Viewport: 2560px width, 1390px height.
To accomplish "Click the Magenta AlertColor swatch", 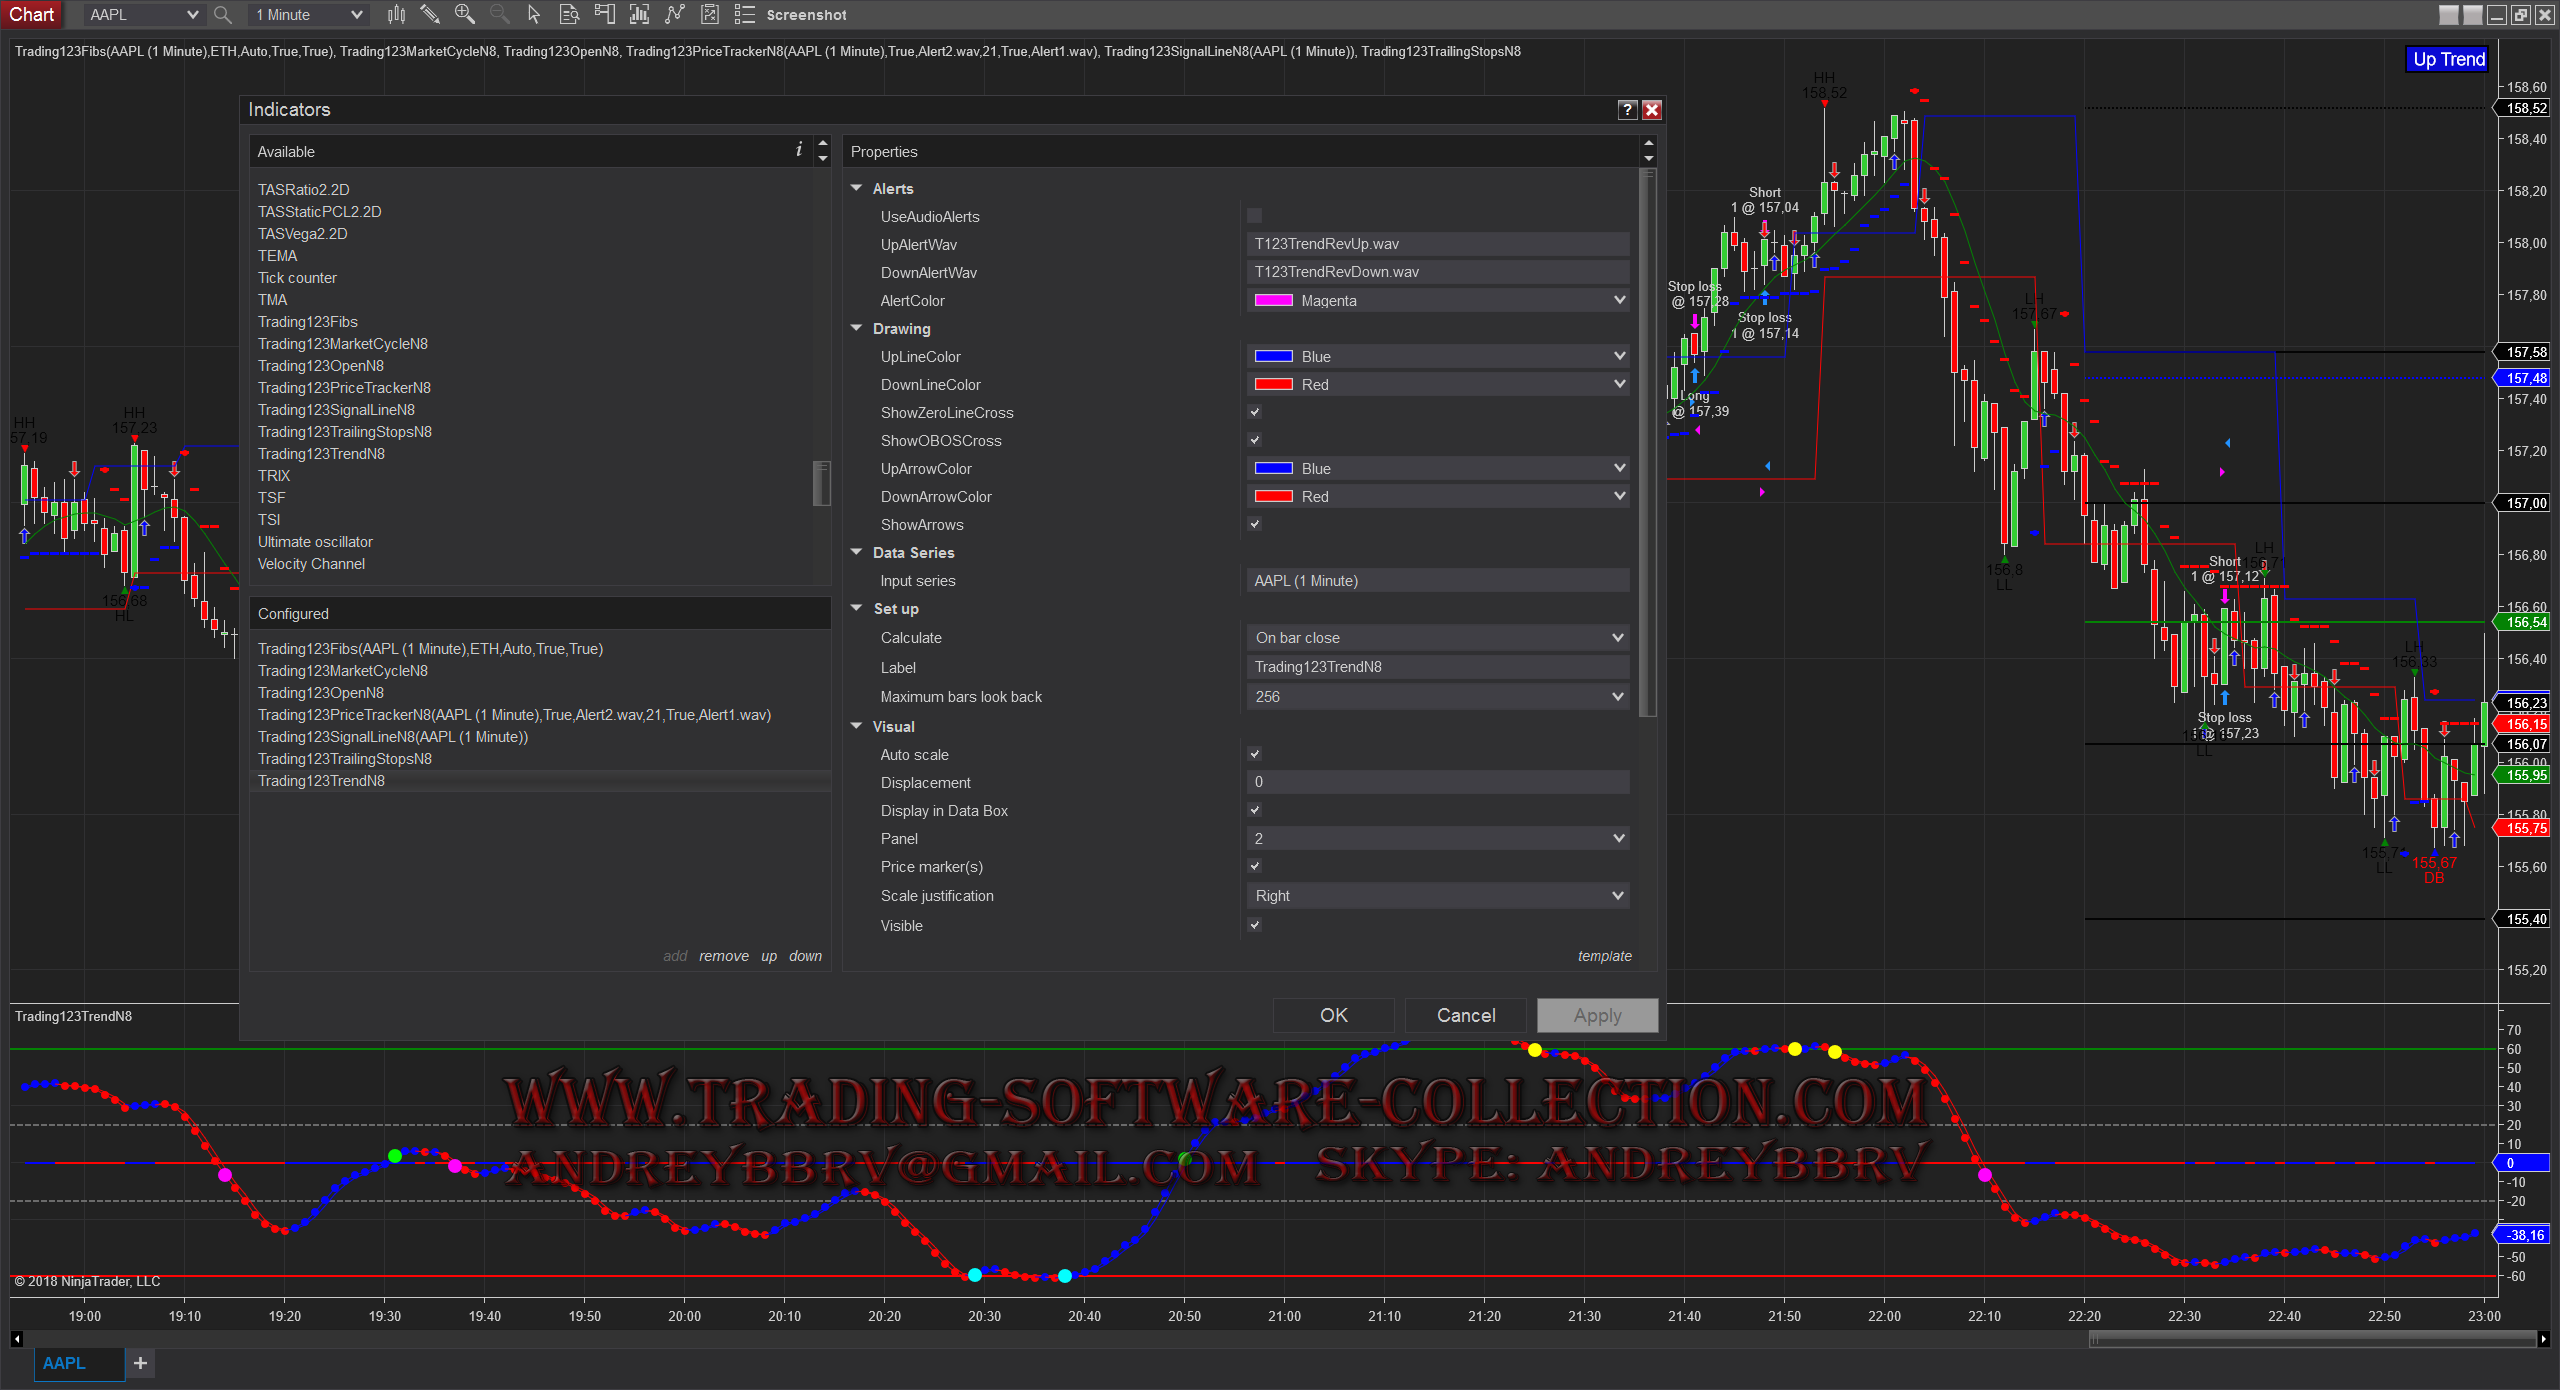I will click(1273, 300).
